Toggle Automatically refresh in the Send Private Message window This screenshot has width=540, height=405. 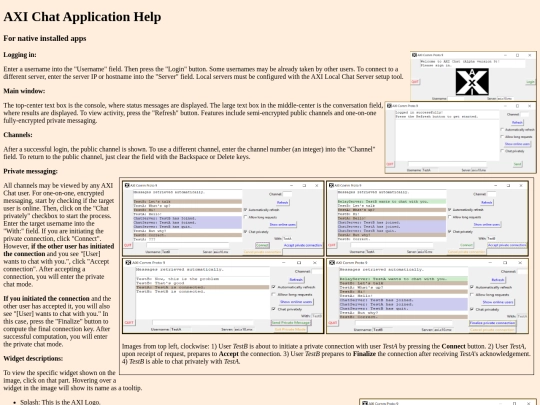coord(273,287)
